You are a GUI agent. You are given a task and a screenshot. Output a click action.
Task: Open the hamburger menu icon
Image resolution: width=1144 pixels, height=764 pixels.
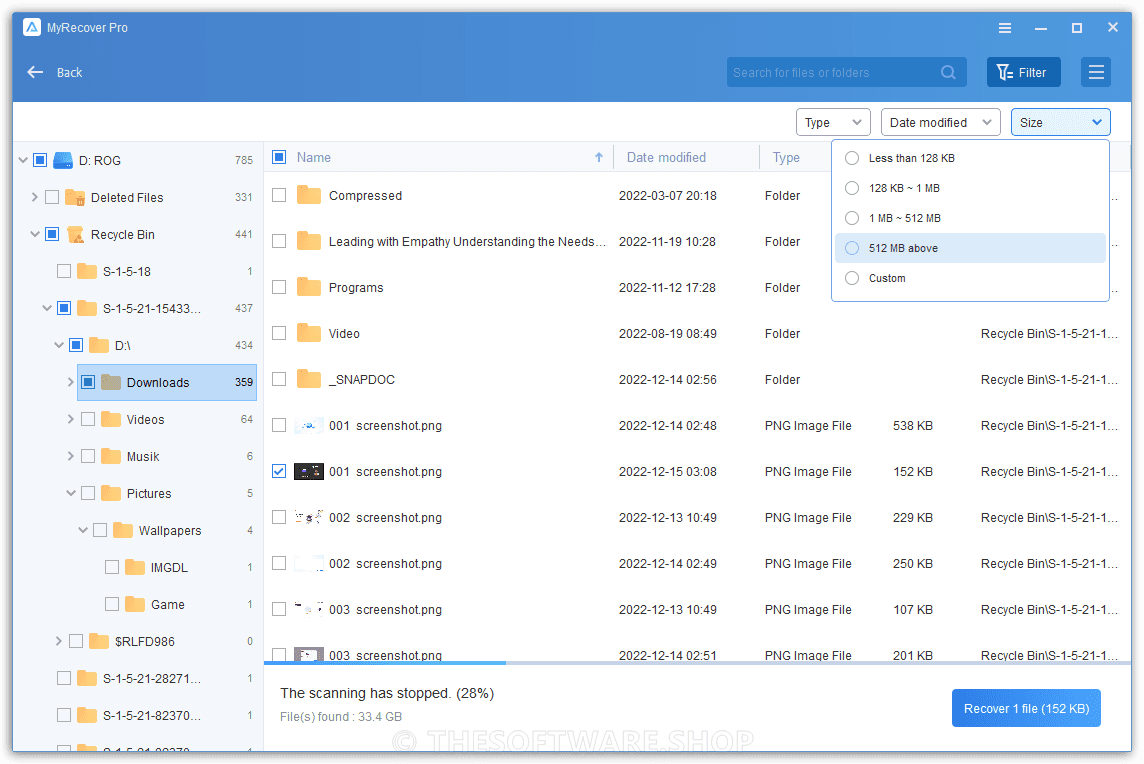[x=1096, y=72]
